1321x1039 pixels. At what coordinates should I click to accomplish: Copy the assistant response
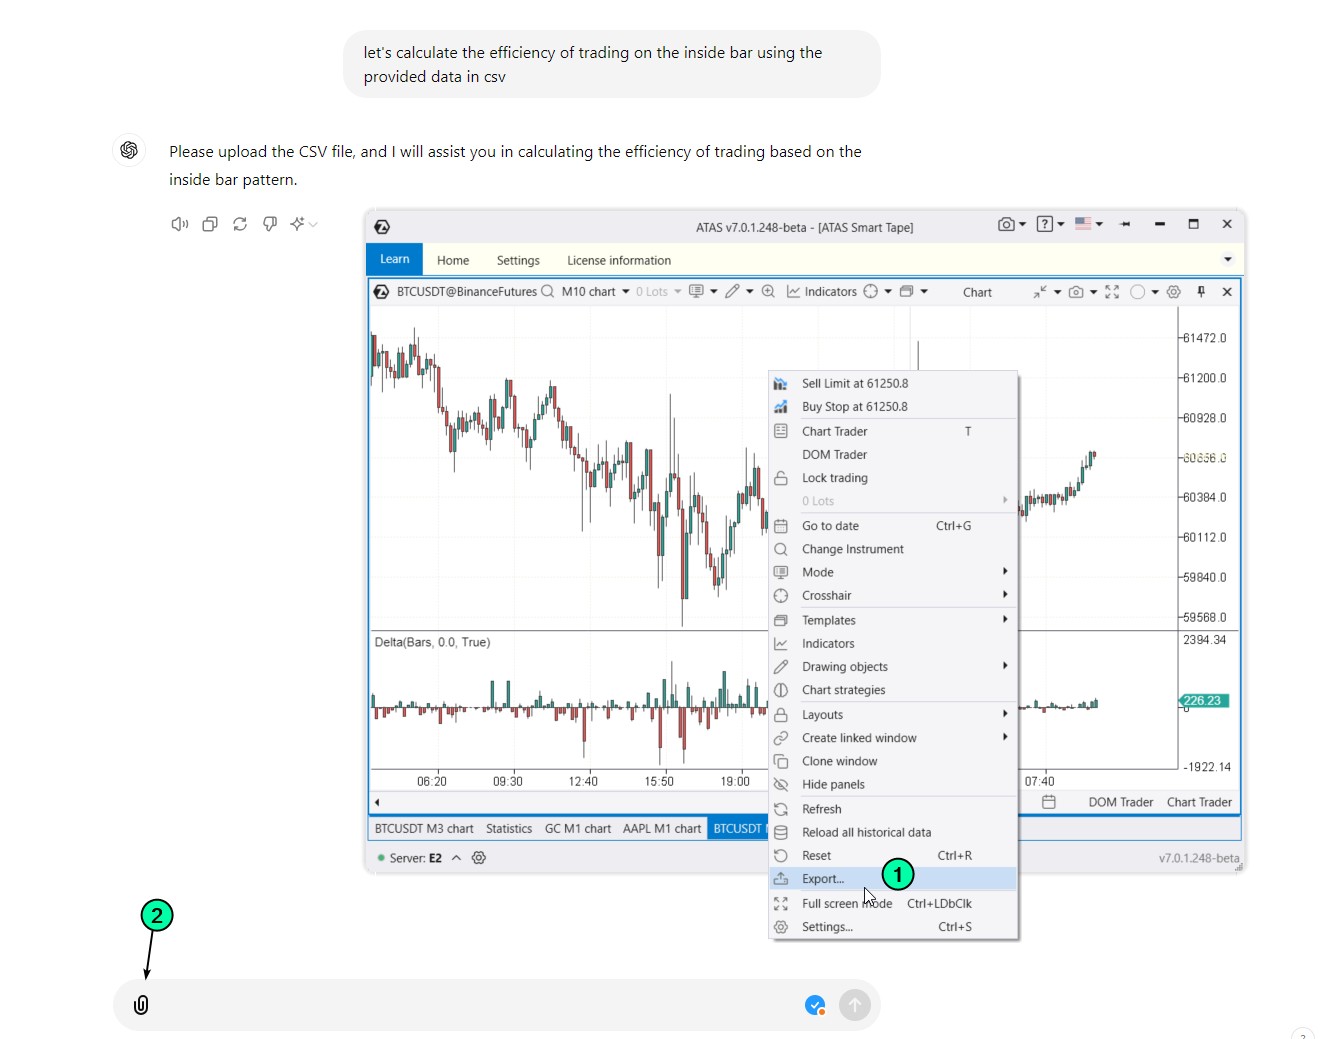click(210, 224)
